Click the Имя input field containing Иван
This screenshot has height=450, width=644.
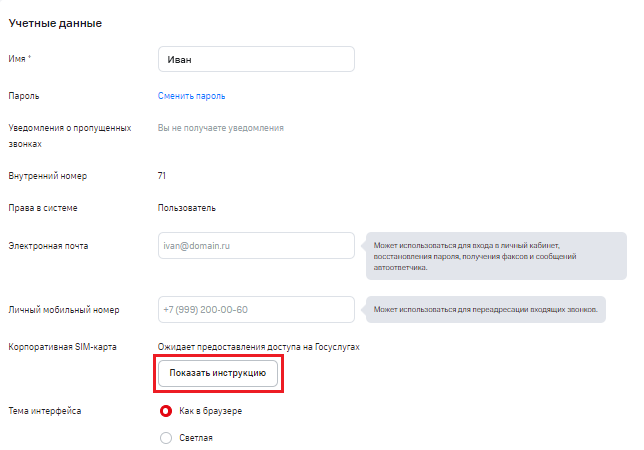click(x=256, y=59)
